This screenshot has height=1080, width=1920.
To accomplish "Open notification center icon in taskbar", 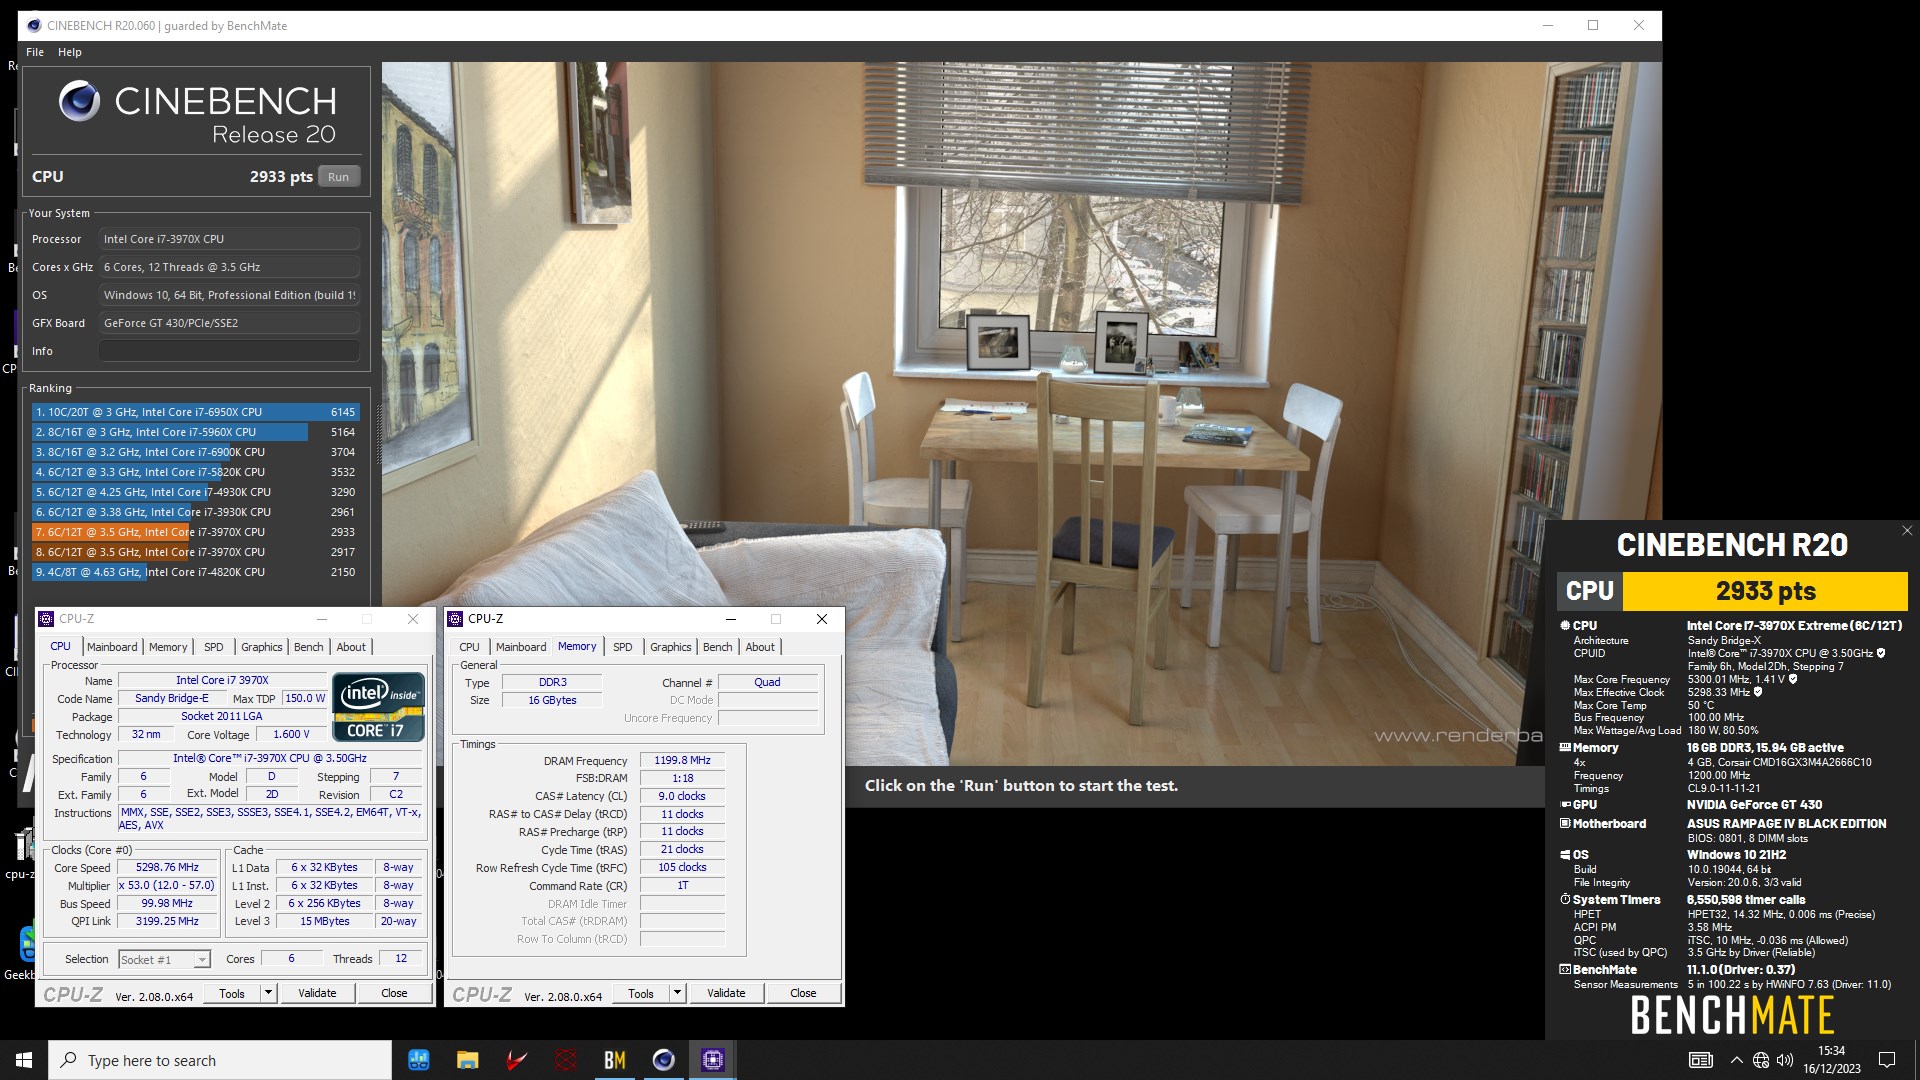I will click(1887, 1060).
